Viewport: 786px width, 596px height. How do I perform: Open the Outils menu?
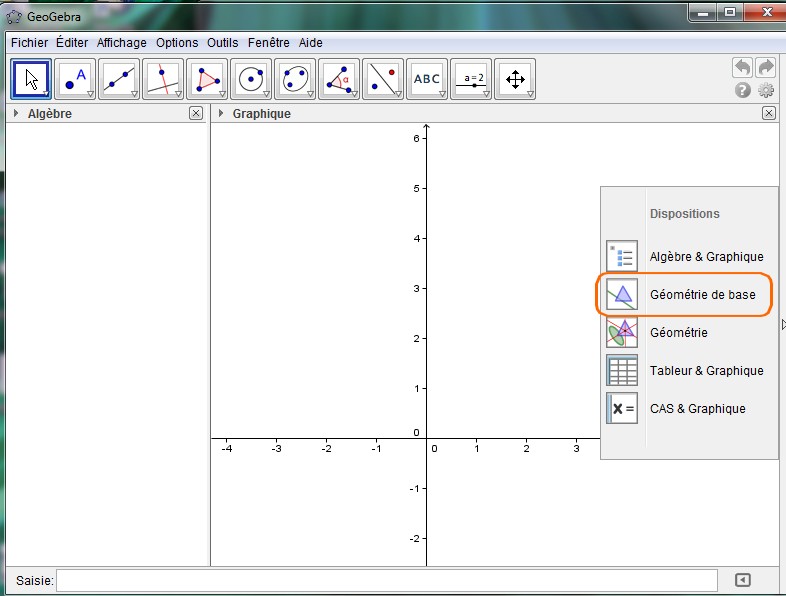(223, 43)
